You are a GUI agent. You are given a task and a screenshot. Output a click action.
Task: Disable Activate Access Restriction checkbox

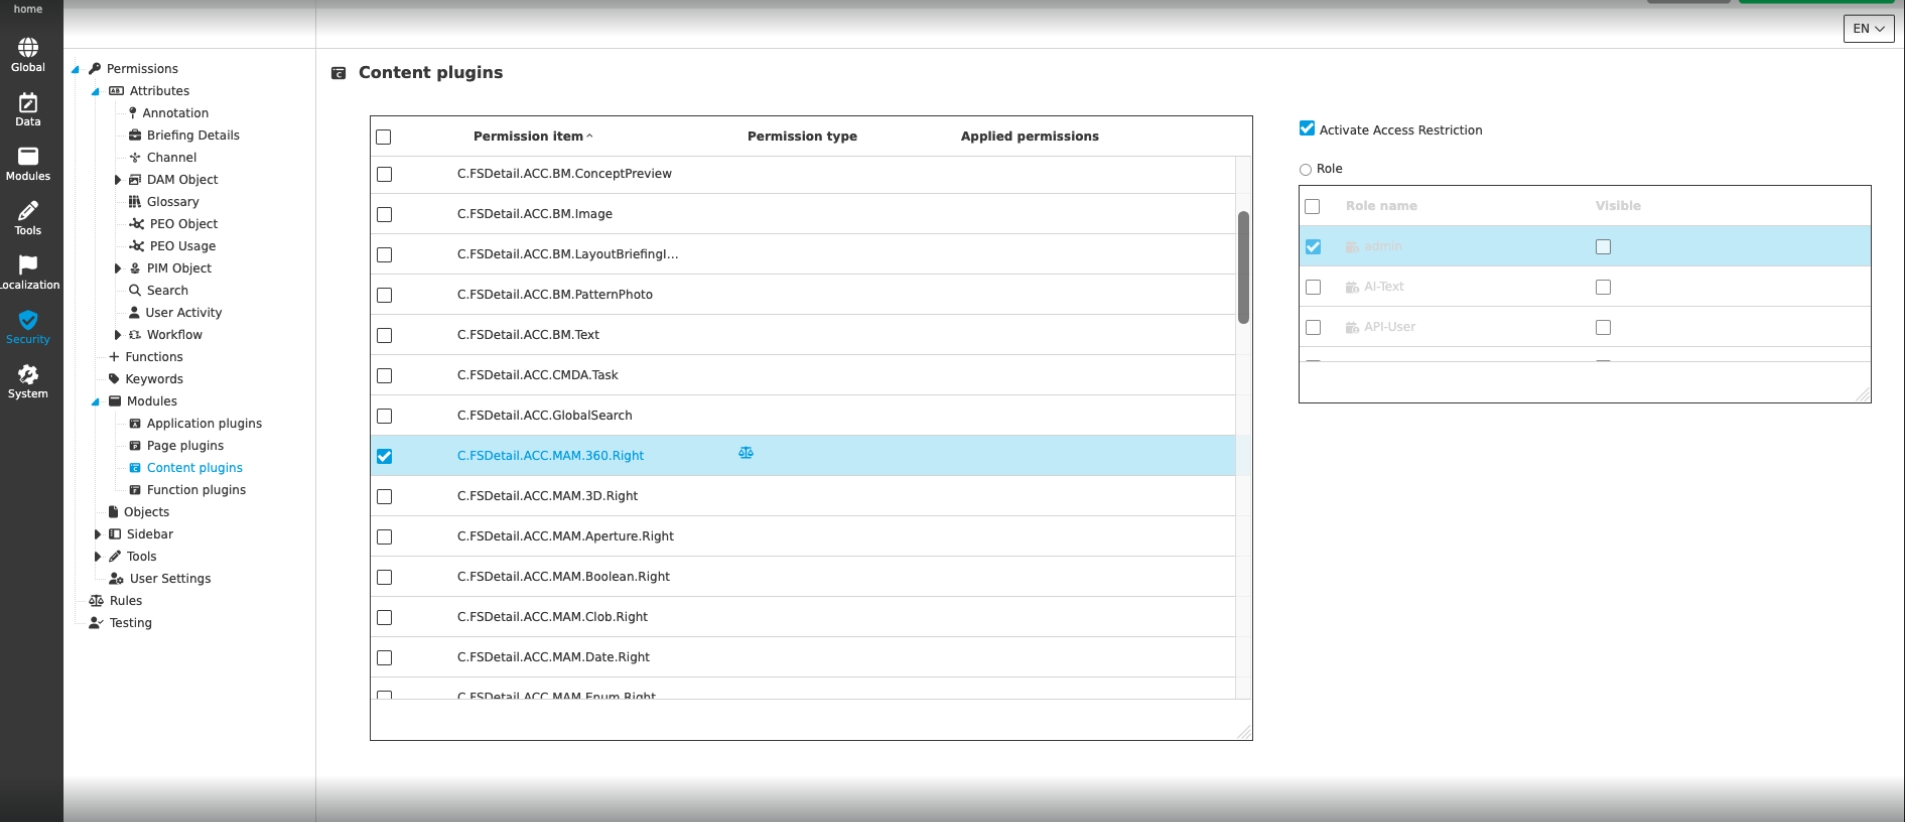click(x=1307, y=128)
